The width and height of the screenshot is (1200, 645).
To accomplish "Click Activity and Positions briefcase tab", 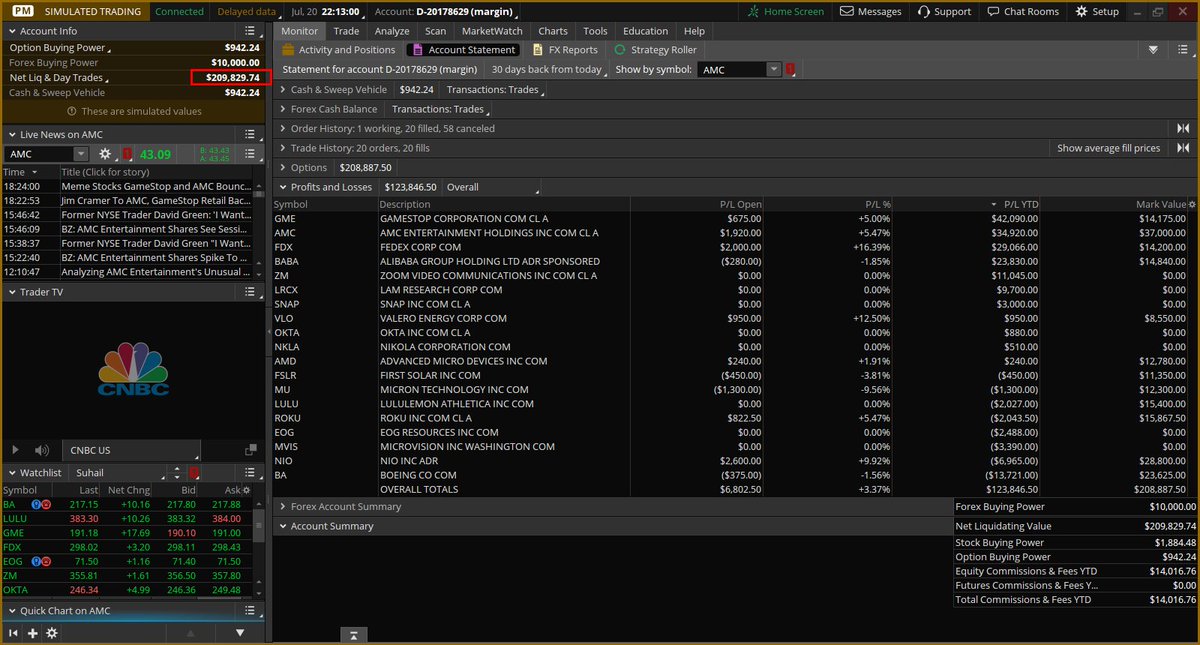I will [339, 50].
